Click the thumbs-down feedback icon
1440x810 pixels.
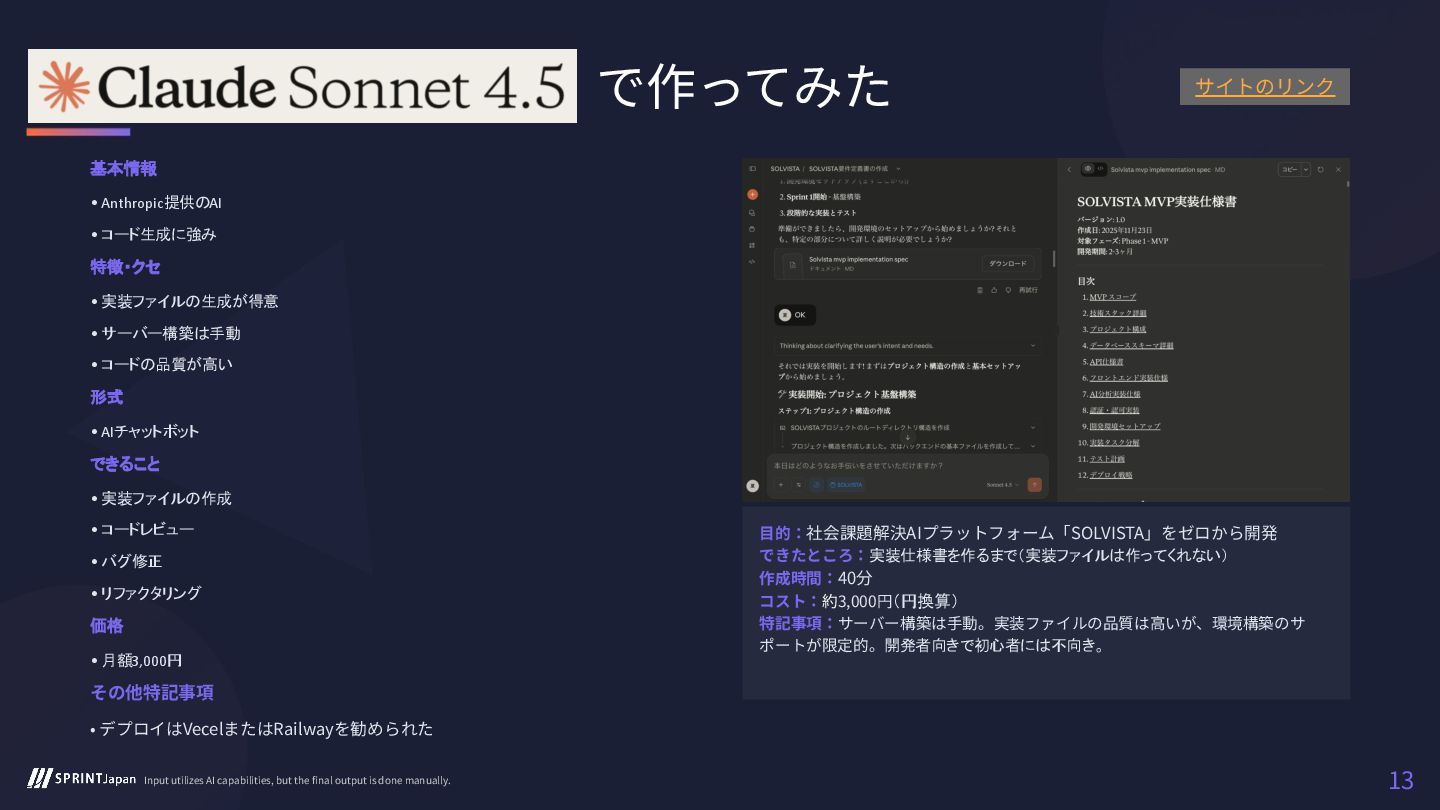tap(1008, 290)
